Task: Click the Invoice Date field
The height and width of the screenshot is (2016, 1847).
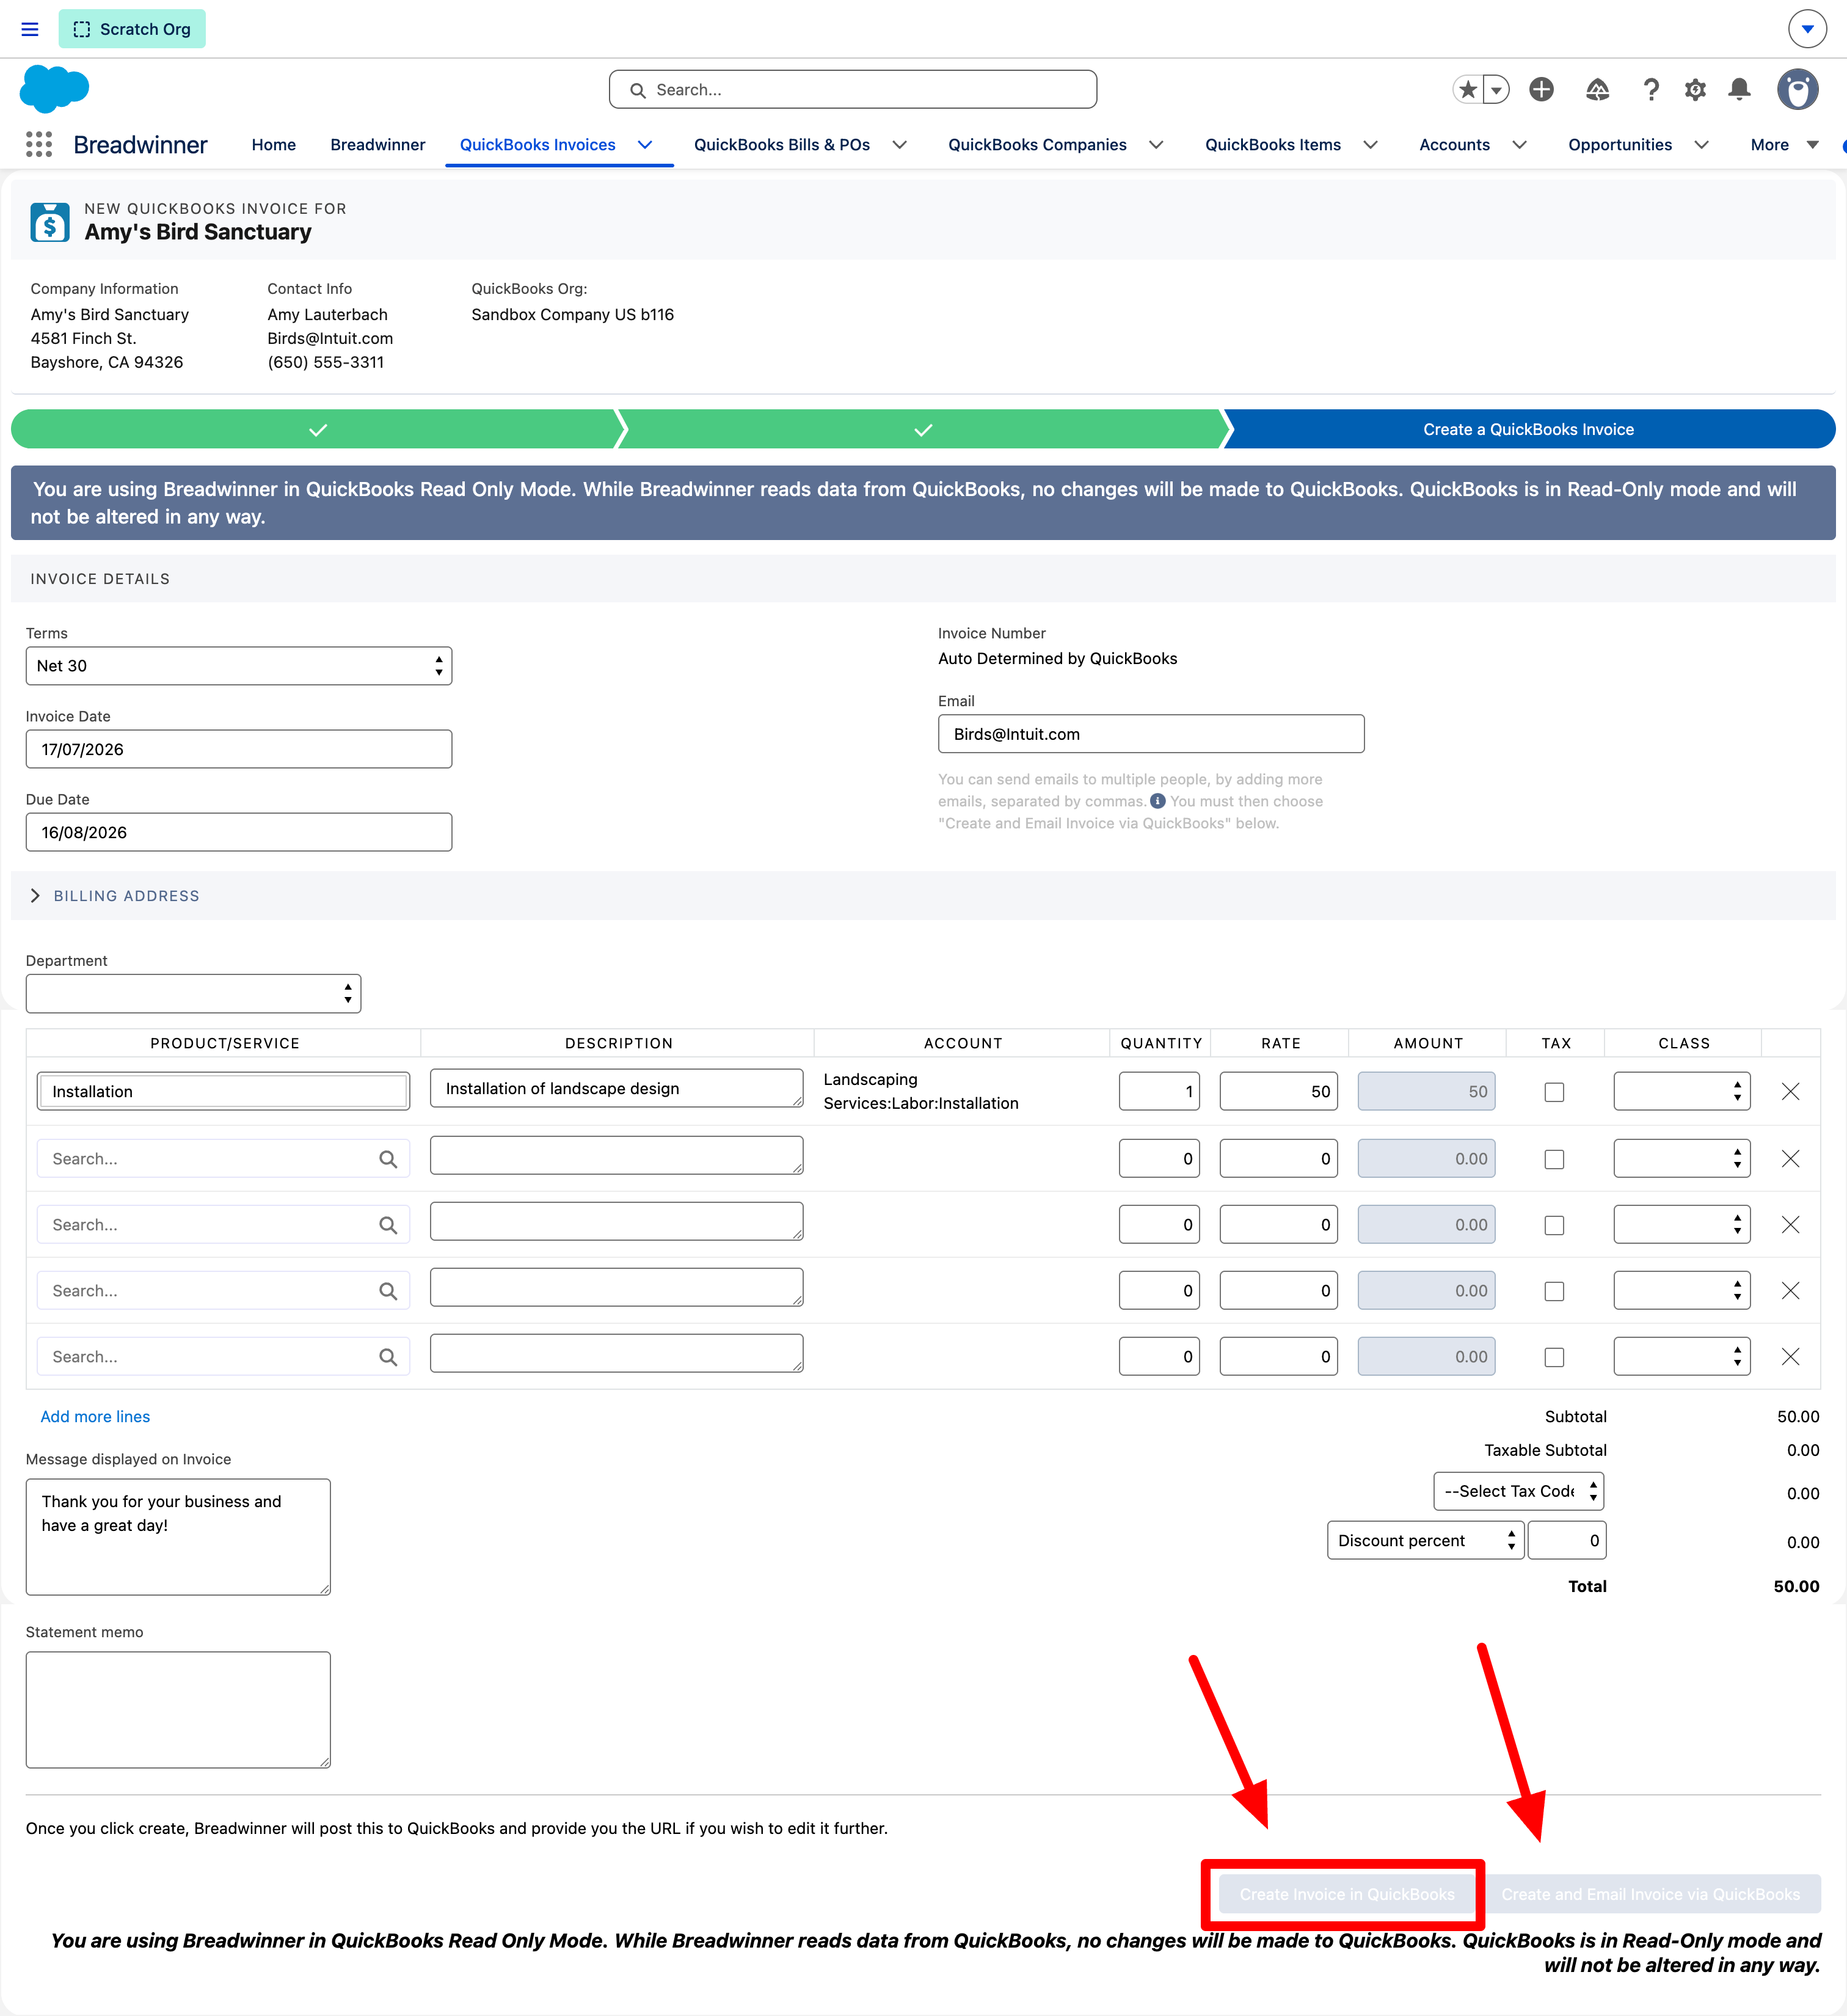Action: pos(239,749)
